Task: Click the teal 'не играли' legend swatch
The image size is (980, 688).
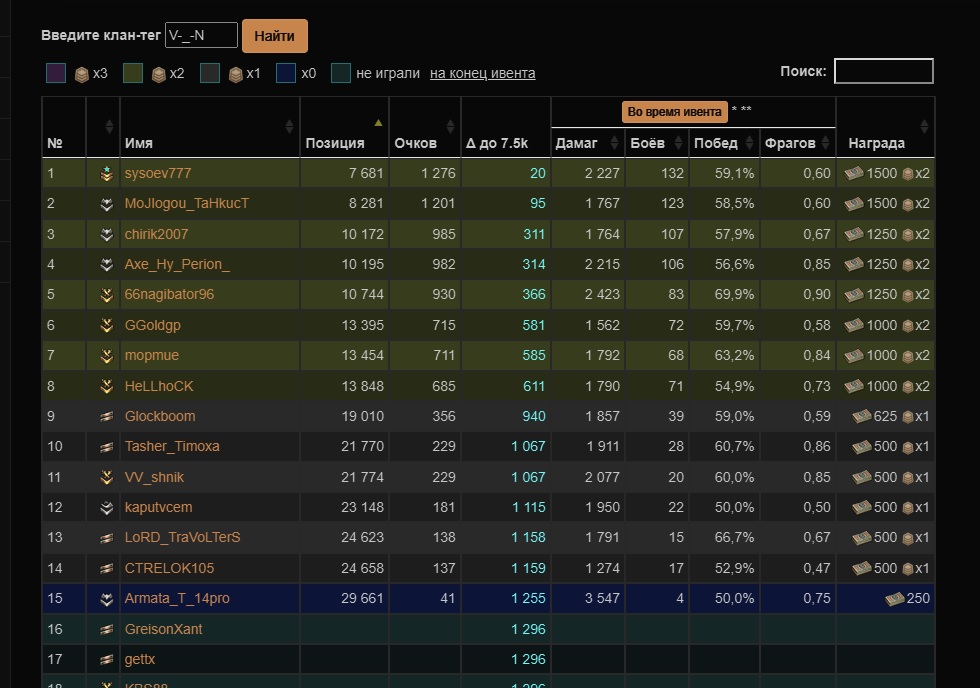Action: (341, 73)
